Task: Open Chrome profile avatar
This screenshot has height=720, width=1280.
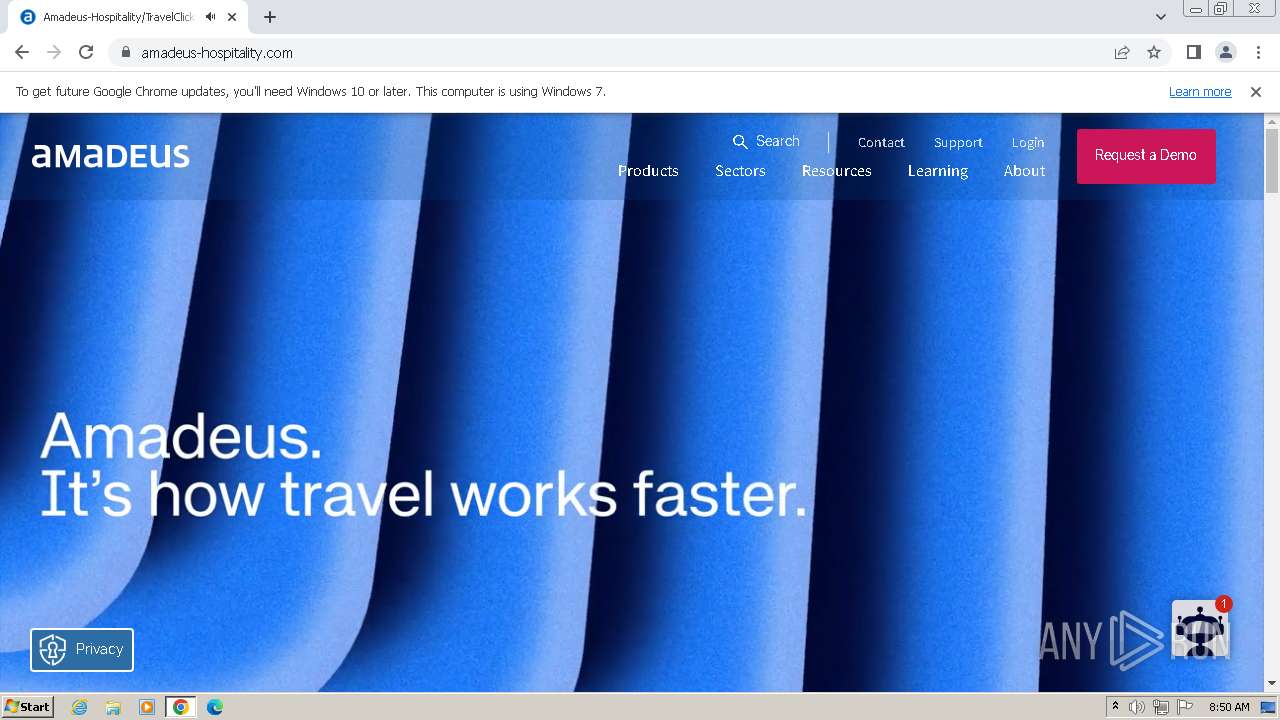Action: pyautogui.click(x=1225, y=52)
